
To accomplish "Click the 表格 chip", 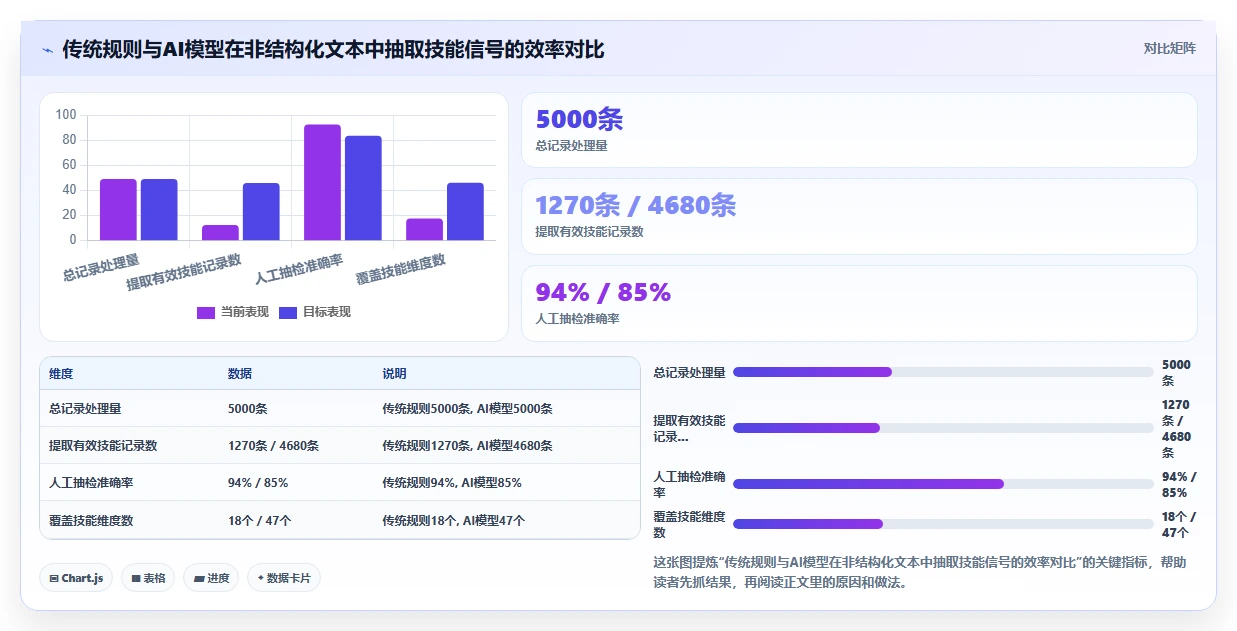I will tap(148, 578).
